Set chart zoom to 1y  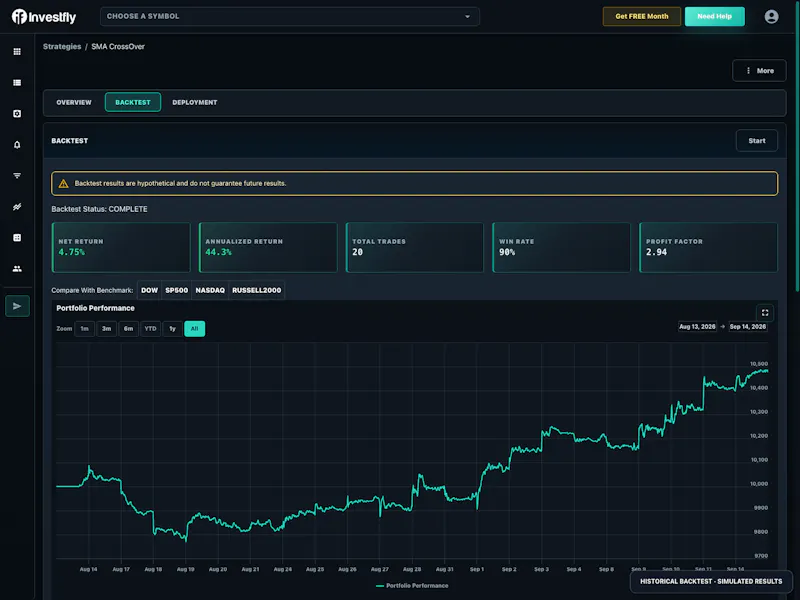click(172, 329)
